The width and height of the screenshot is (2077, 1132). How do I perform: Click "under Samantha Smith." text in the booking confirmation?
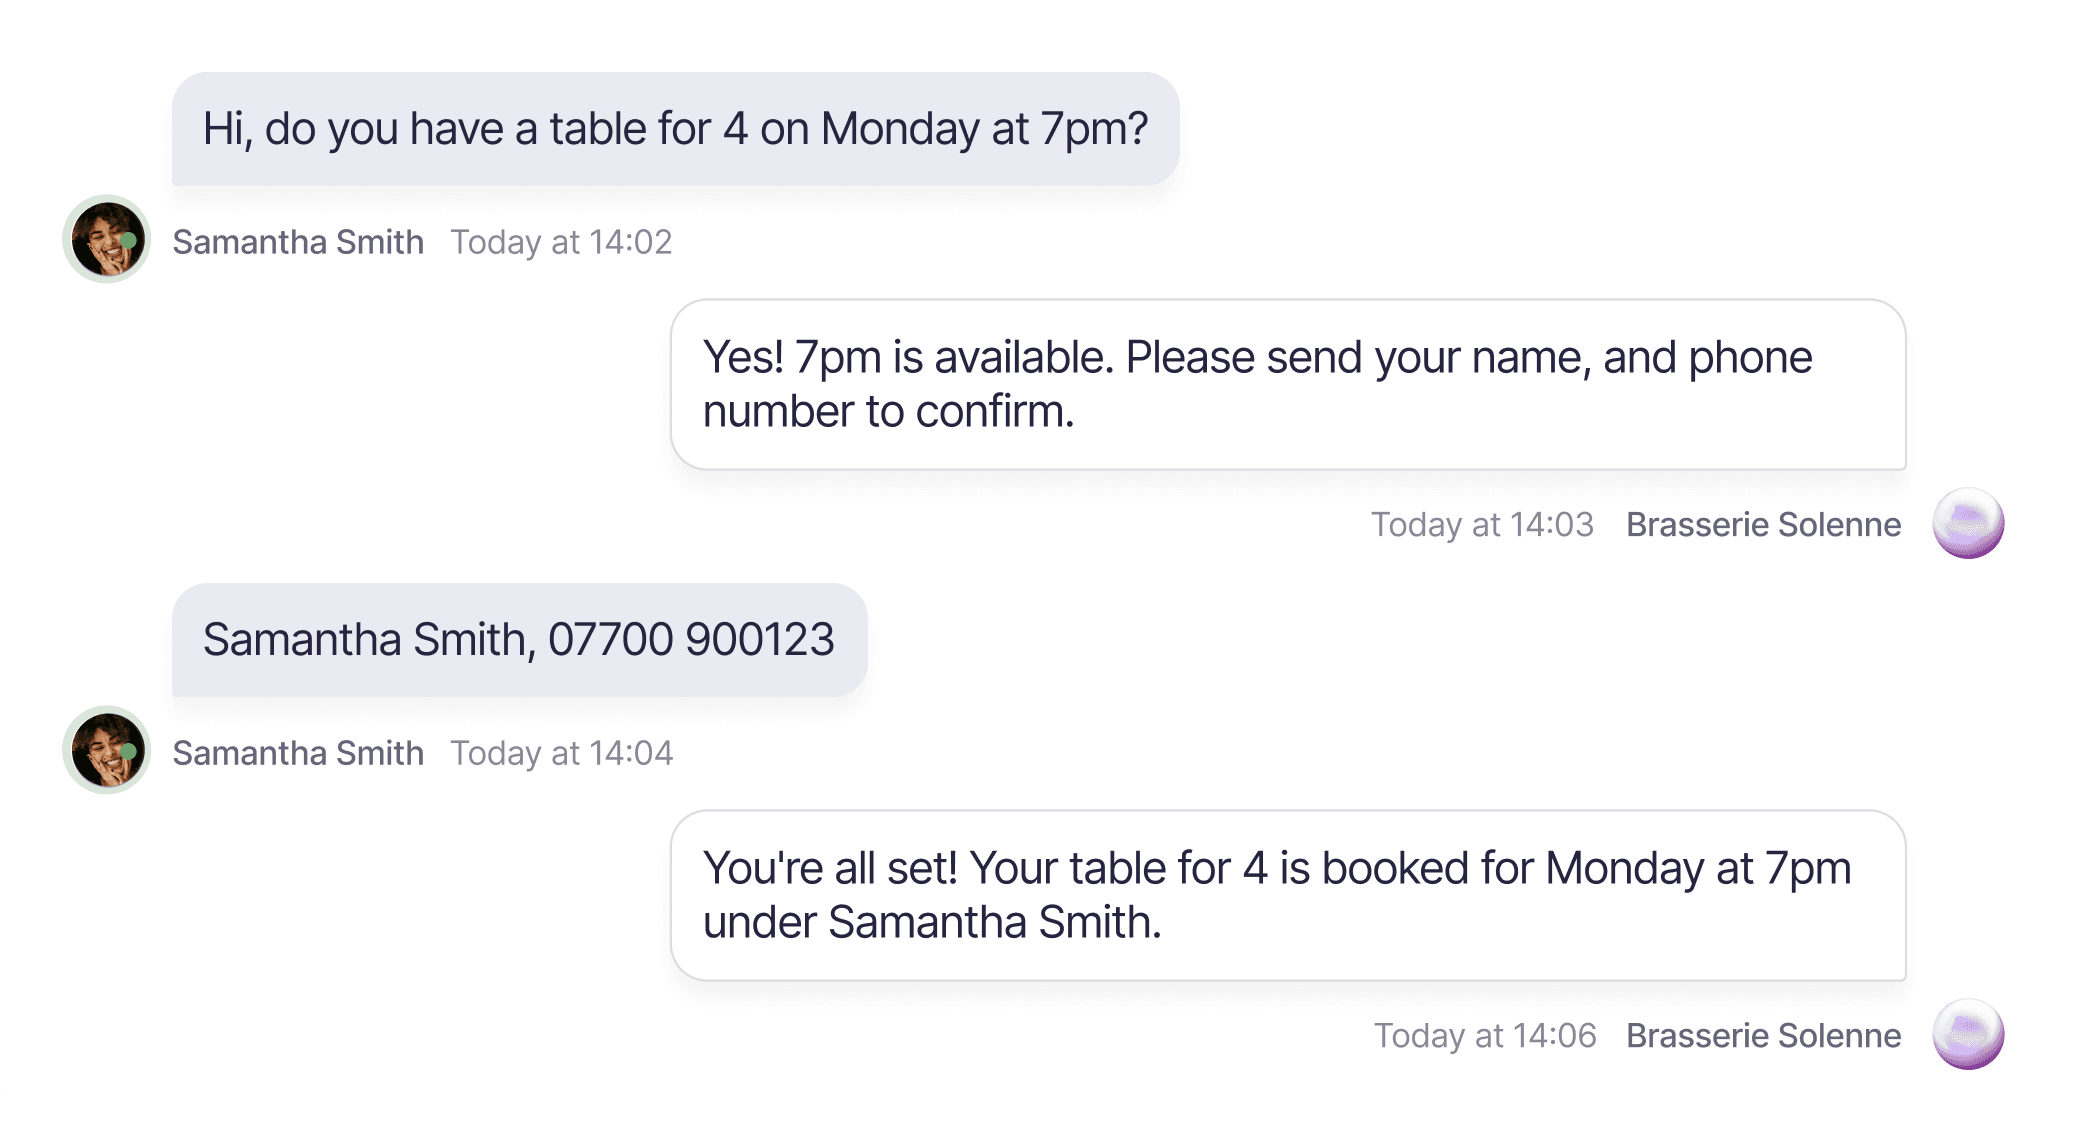932,922
